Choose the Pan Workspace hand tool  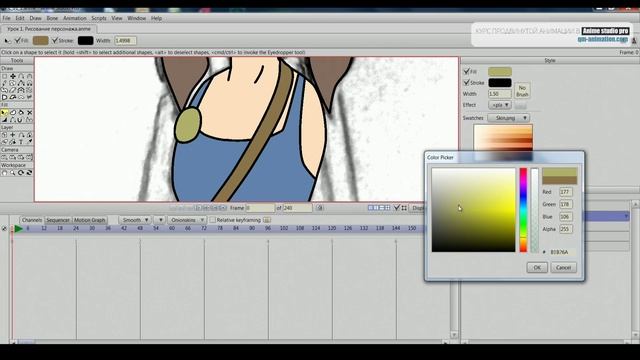4,173
